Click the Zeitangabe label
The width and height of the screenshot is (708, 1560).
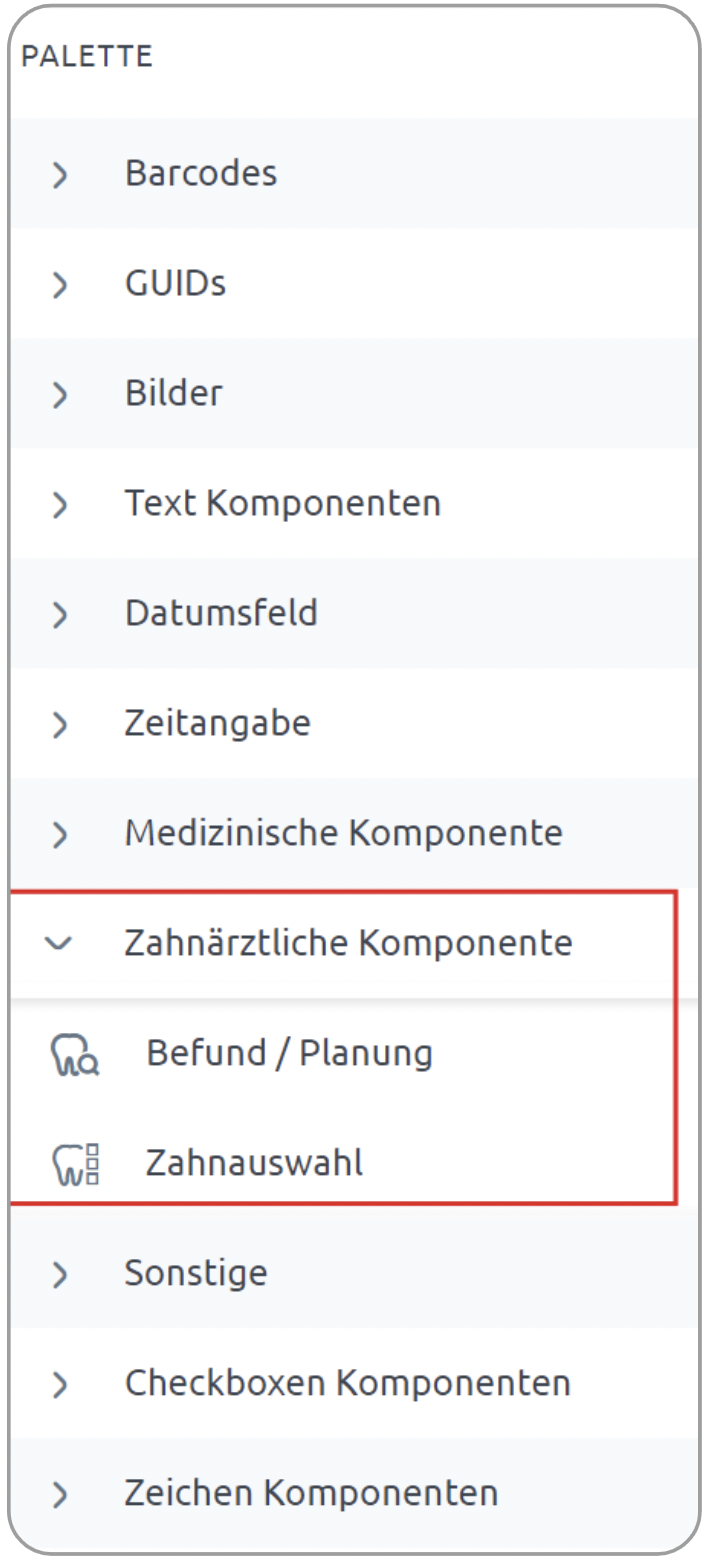click(217, 723)
